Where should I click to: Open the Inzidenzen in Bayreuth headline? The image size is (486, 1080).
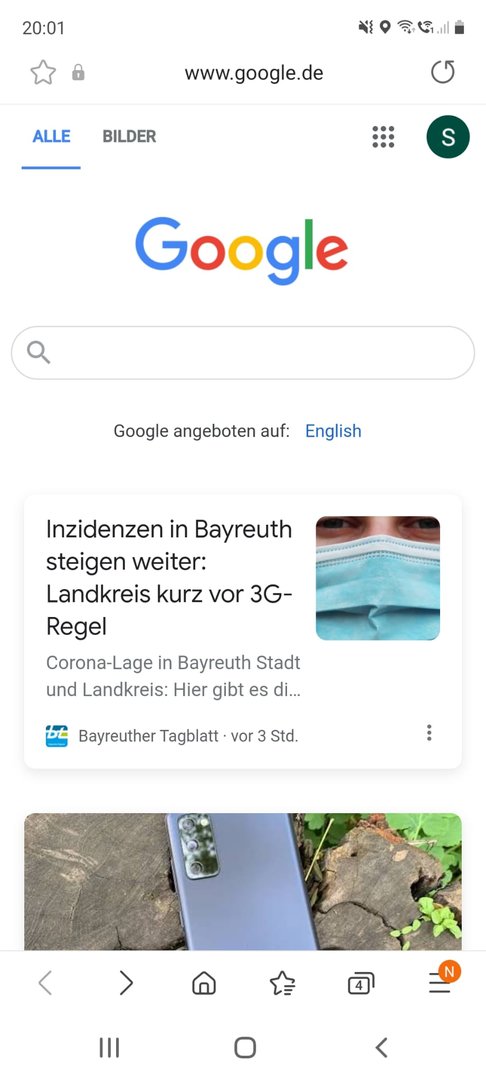click(169, 578)
